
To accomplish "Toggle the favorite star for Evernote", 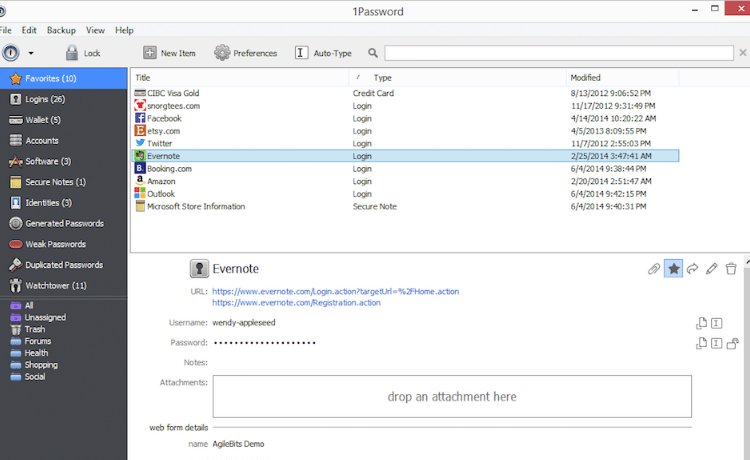I will 673,269.
